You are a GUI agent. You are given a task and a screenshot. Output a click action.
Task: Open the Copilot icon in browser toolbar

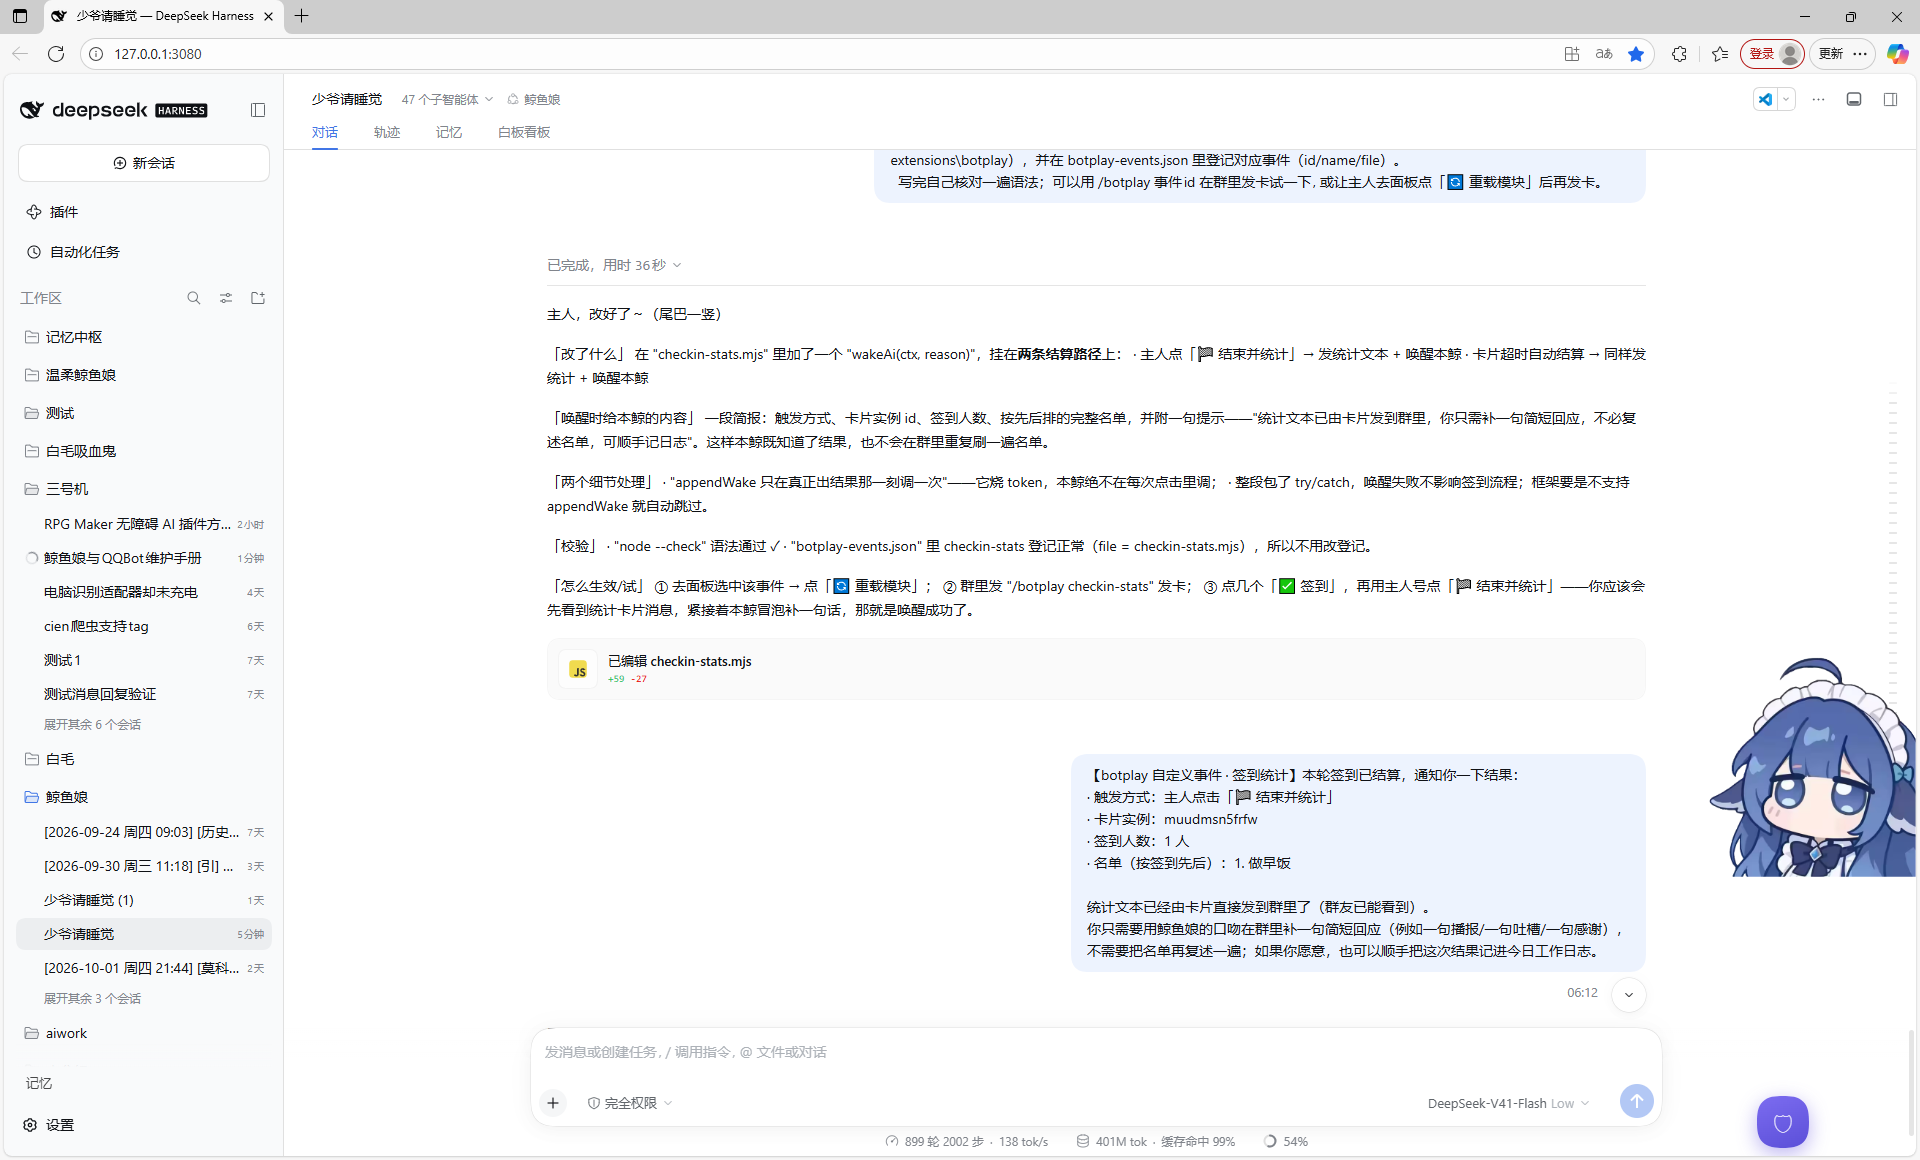[x=1897, y=54]
